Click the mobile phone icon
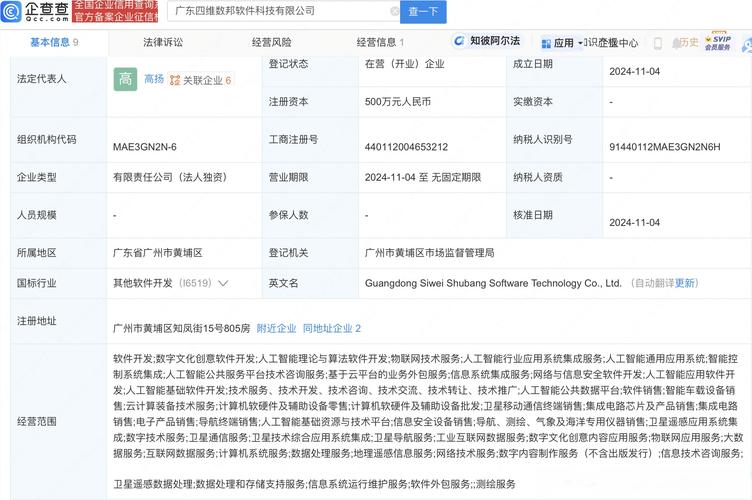The image size is (752, 500). 658,43
